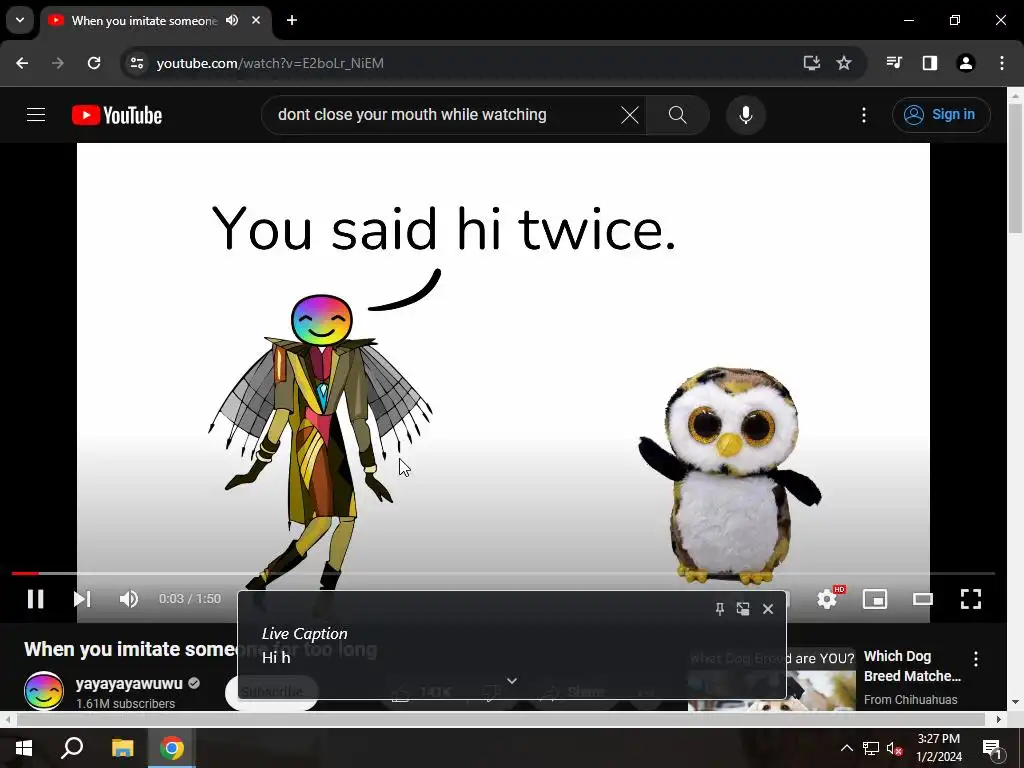
Task: Clear the search query with the X
Action: tap(630, 115)
